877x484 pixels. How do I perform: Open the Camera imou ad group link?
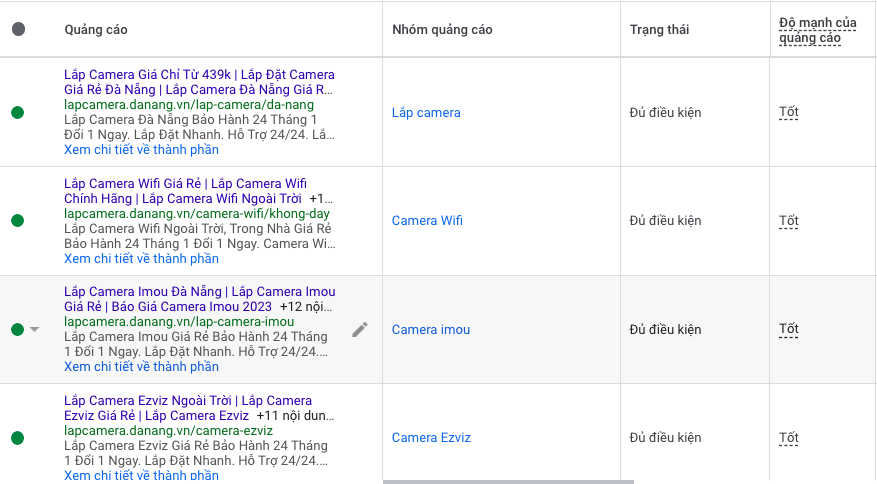click(x=430, y=329)
